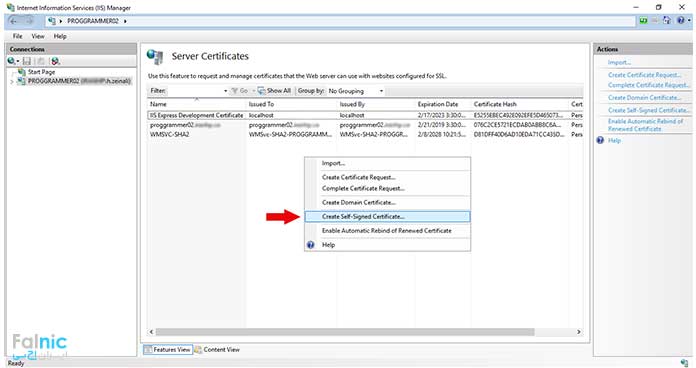
Task: Click Enable Automatic Rebind link in Actions
Action: tap(645, 125)
